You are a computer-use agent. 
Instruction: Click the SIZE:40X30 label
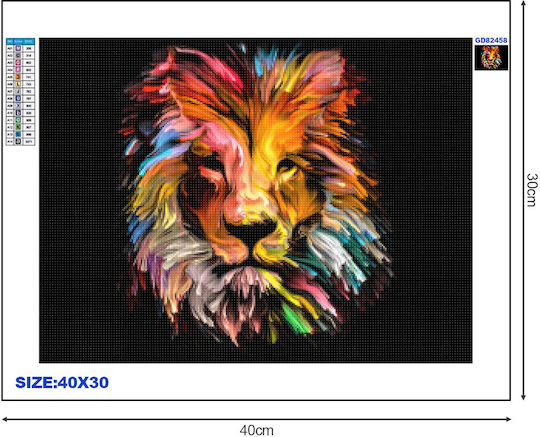click(62, 383)
